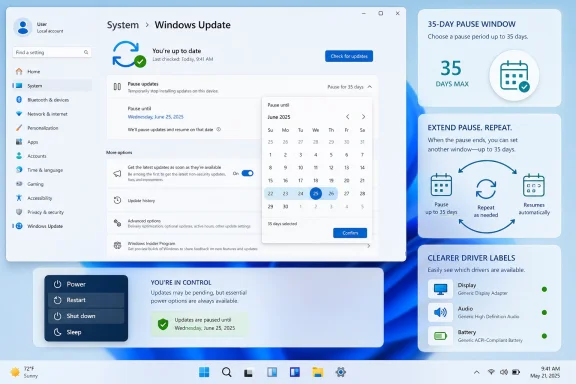Open File Explorer from the taskbar
576x384 pixels.
(x=318, y=372)
